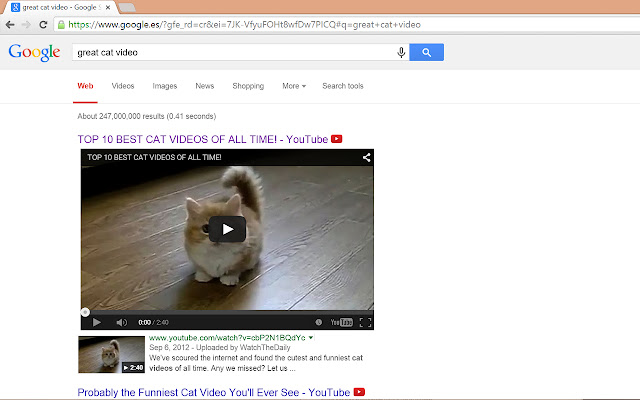Open 'Probably the Funniest Cat Video' link
Image resolution: width=640 pixels, height=400 pixels.
point(214,392)
